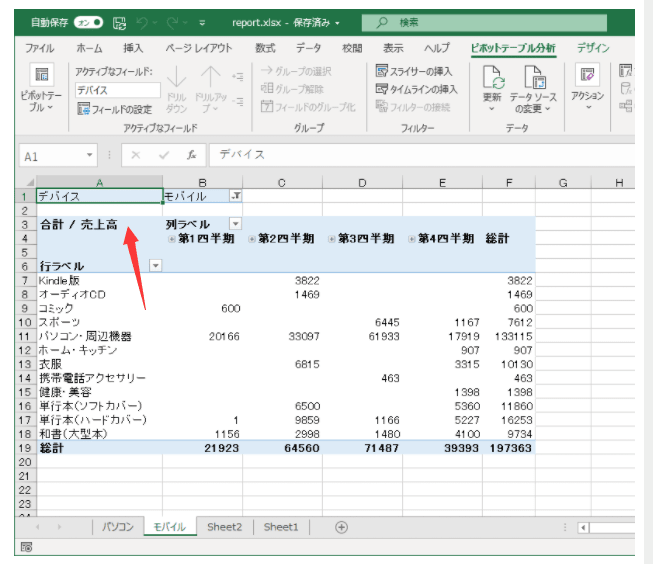Click the Undo arrow icon
Image resolution: width=653 pixels, height=564 pixels.
pyautogui.click(x=142, y=22)
